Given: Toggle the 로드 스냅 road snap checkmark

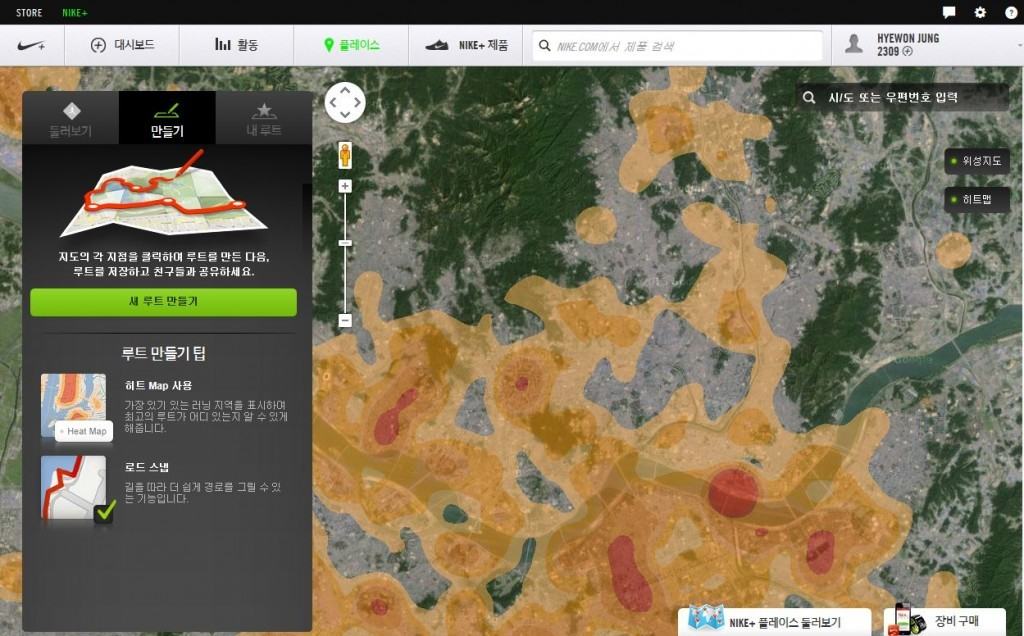Looking at the screenshot, I should (x=103, y=514).
